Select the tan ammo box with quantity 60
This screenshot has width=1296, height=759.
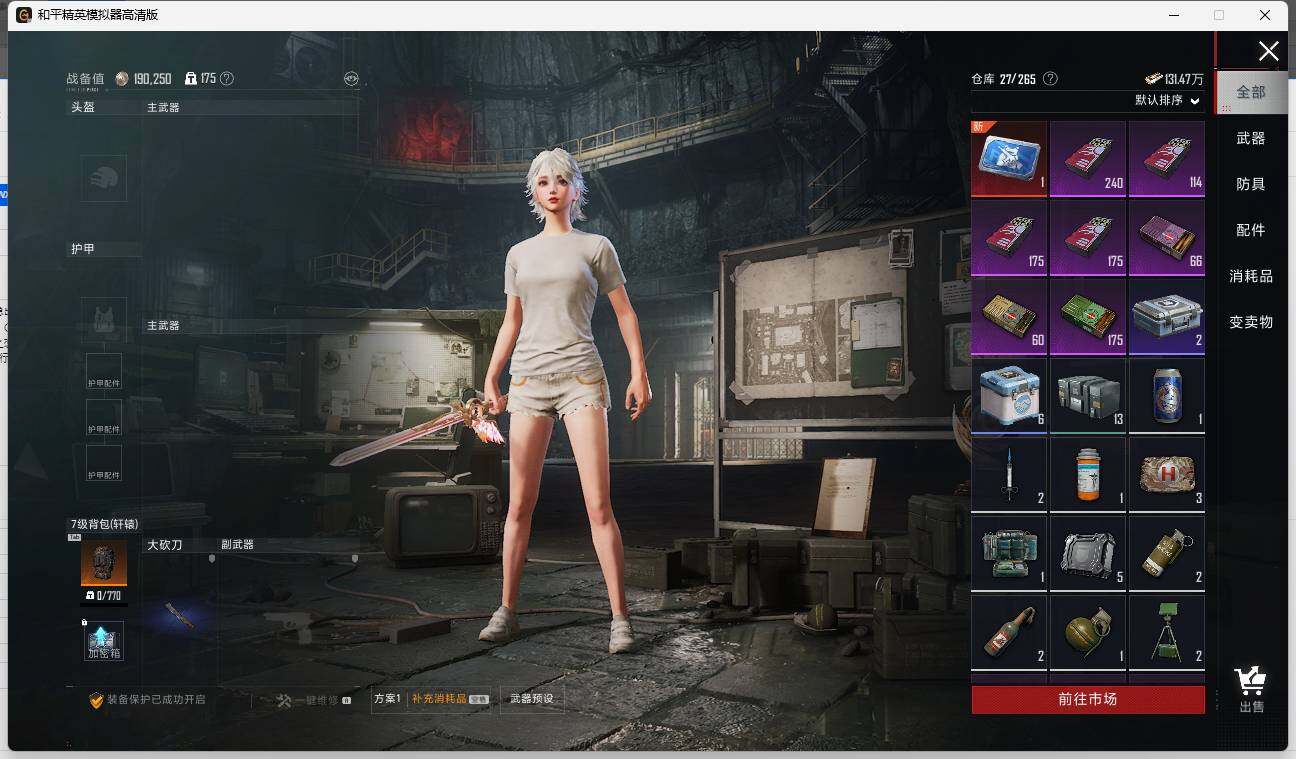click(1009, 316)
